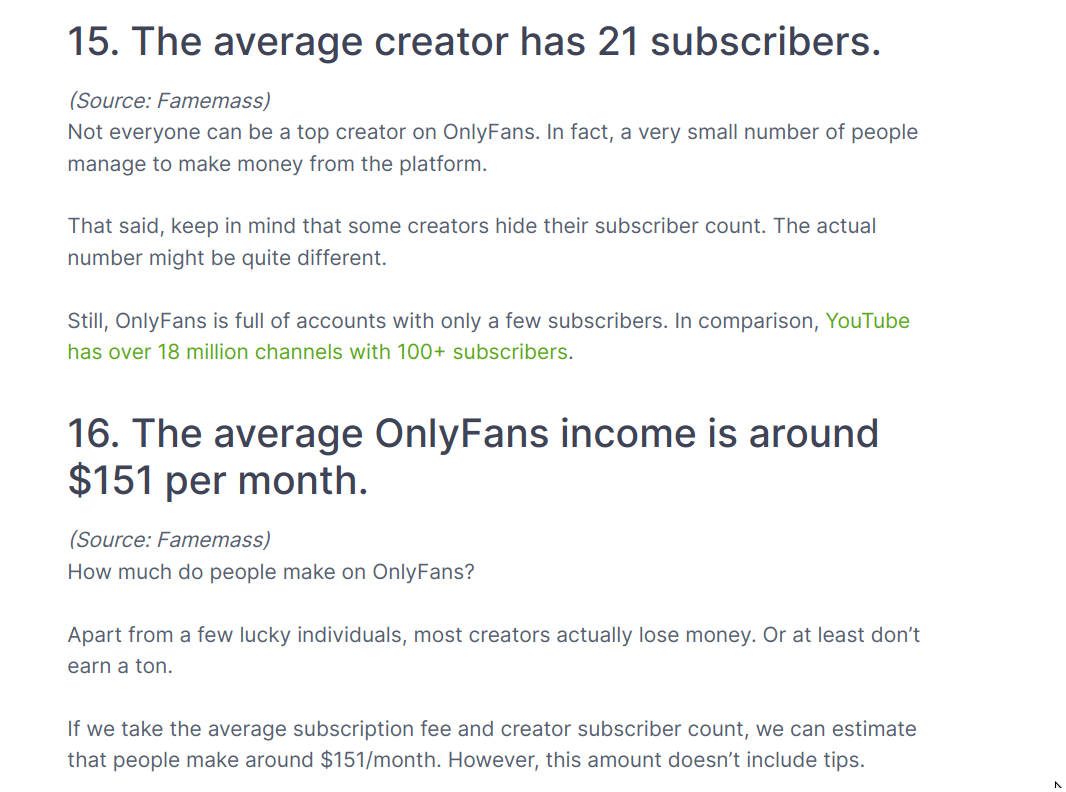Click the sentence "However, this amount doesn't include tips."
Viewport: 1066px width, 792px height.
pyautogui.click(x=656, y=760)
